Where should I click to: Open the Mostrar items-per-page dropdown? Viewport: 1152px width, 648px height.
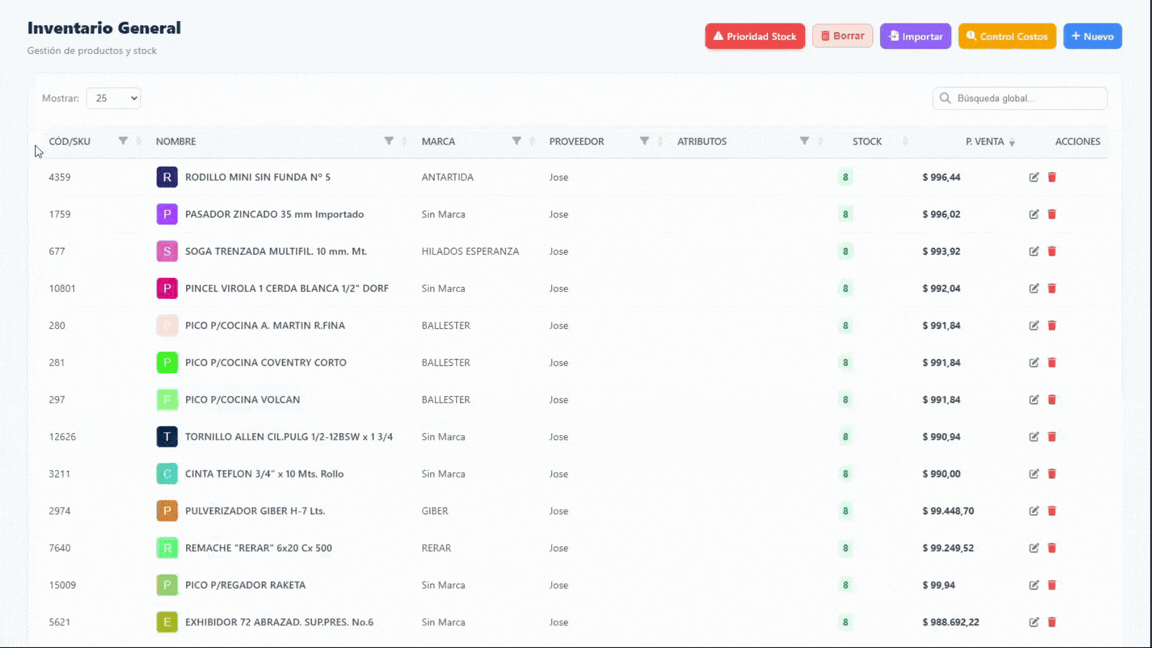click(113, 98)
